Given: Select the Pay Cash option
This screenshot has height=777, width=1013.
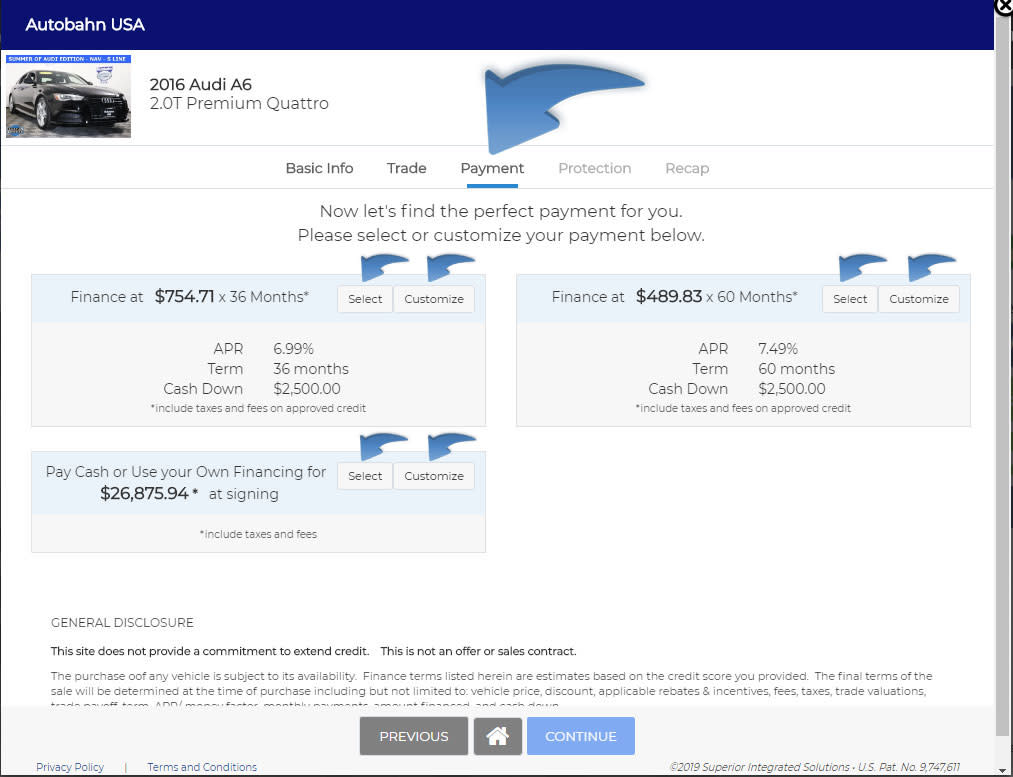Looking at the screenshot, I should 365,476.
